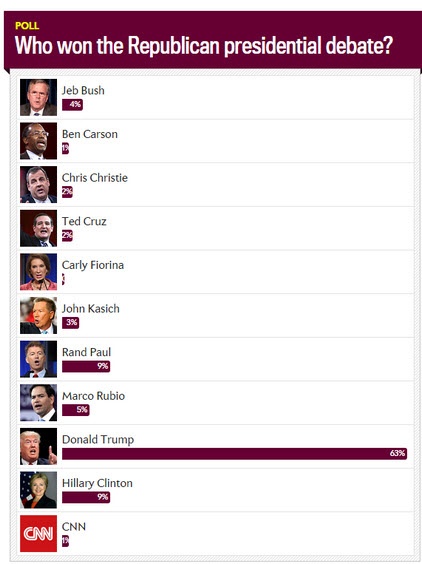Click Marco Rubio's portrait photo

tap(38, 402)
